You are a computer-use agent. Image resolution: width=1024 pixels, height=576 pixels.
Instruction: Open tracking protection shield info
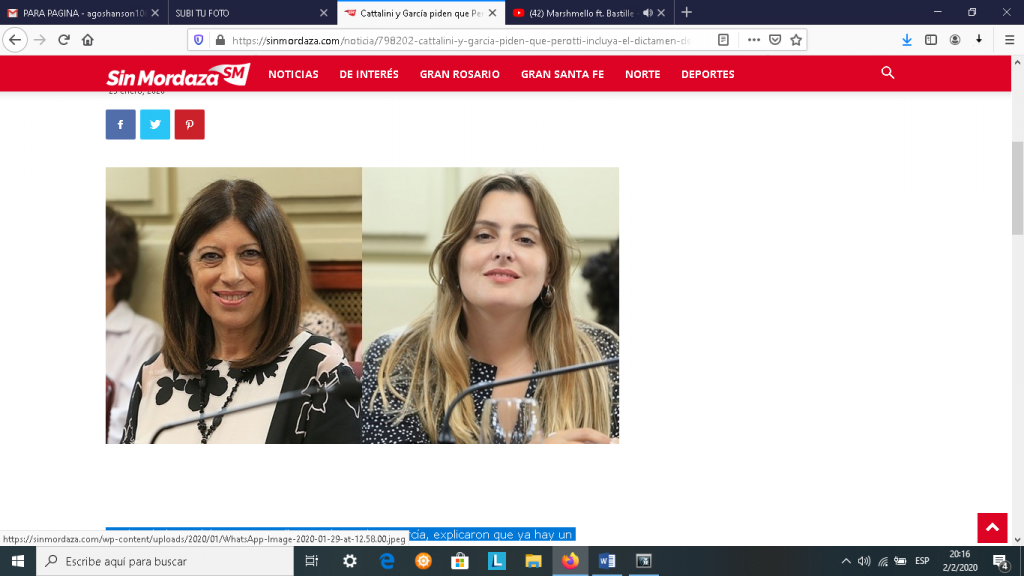[199, 40]
